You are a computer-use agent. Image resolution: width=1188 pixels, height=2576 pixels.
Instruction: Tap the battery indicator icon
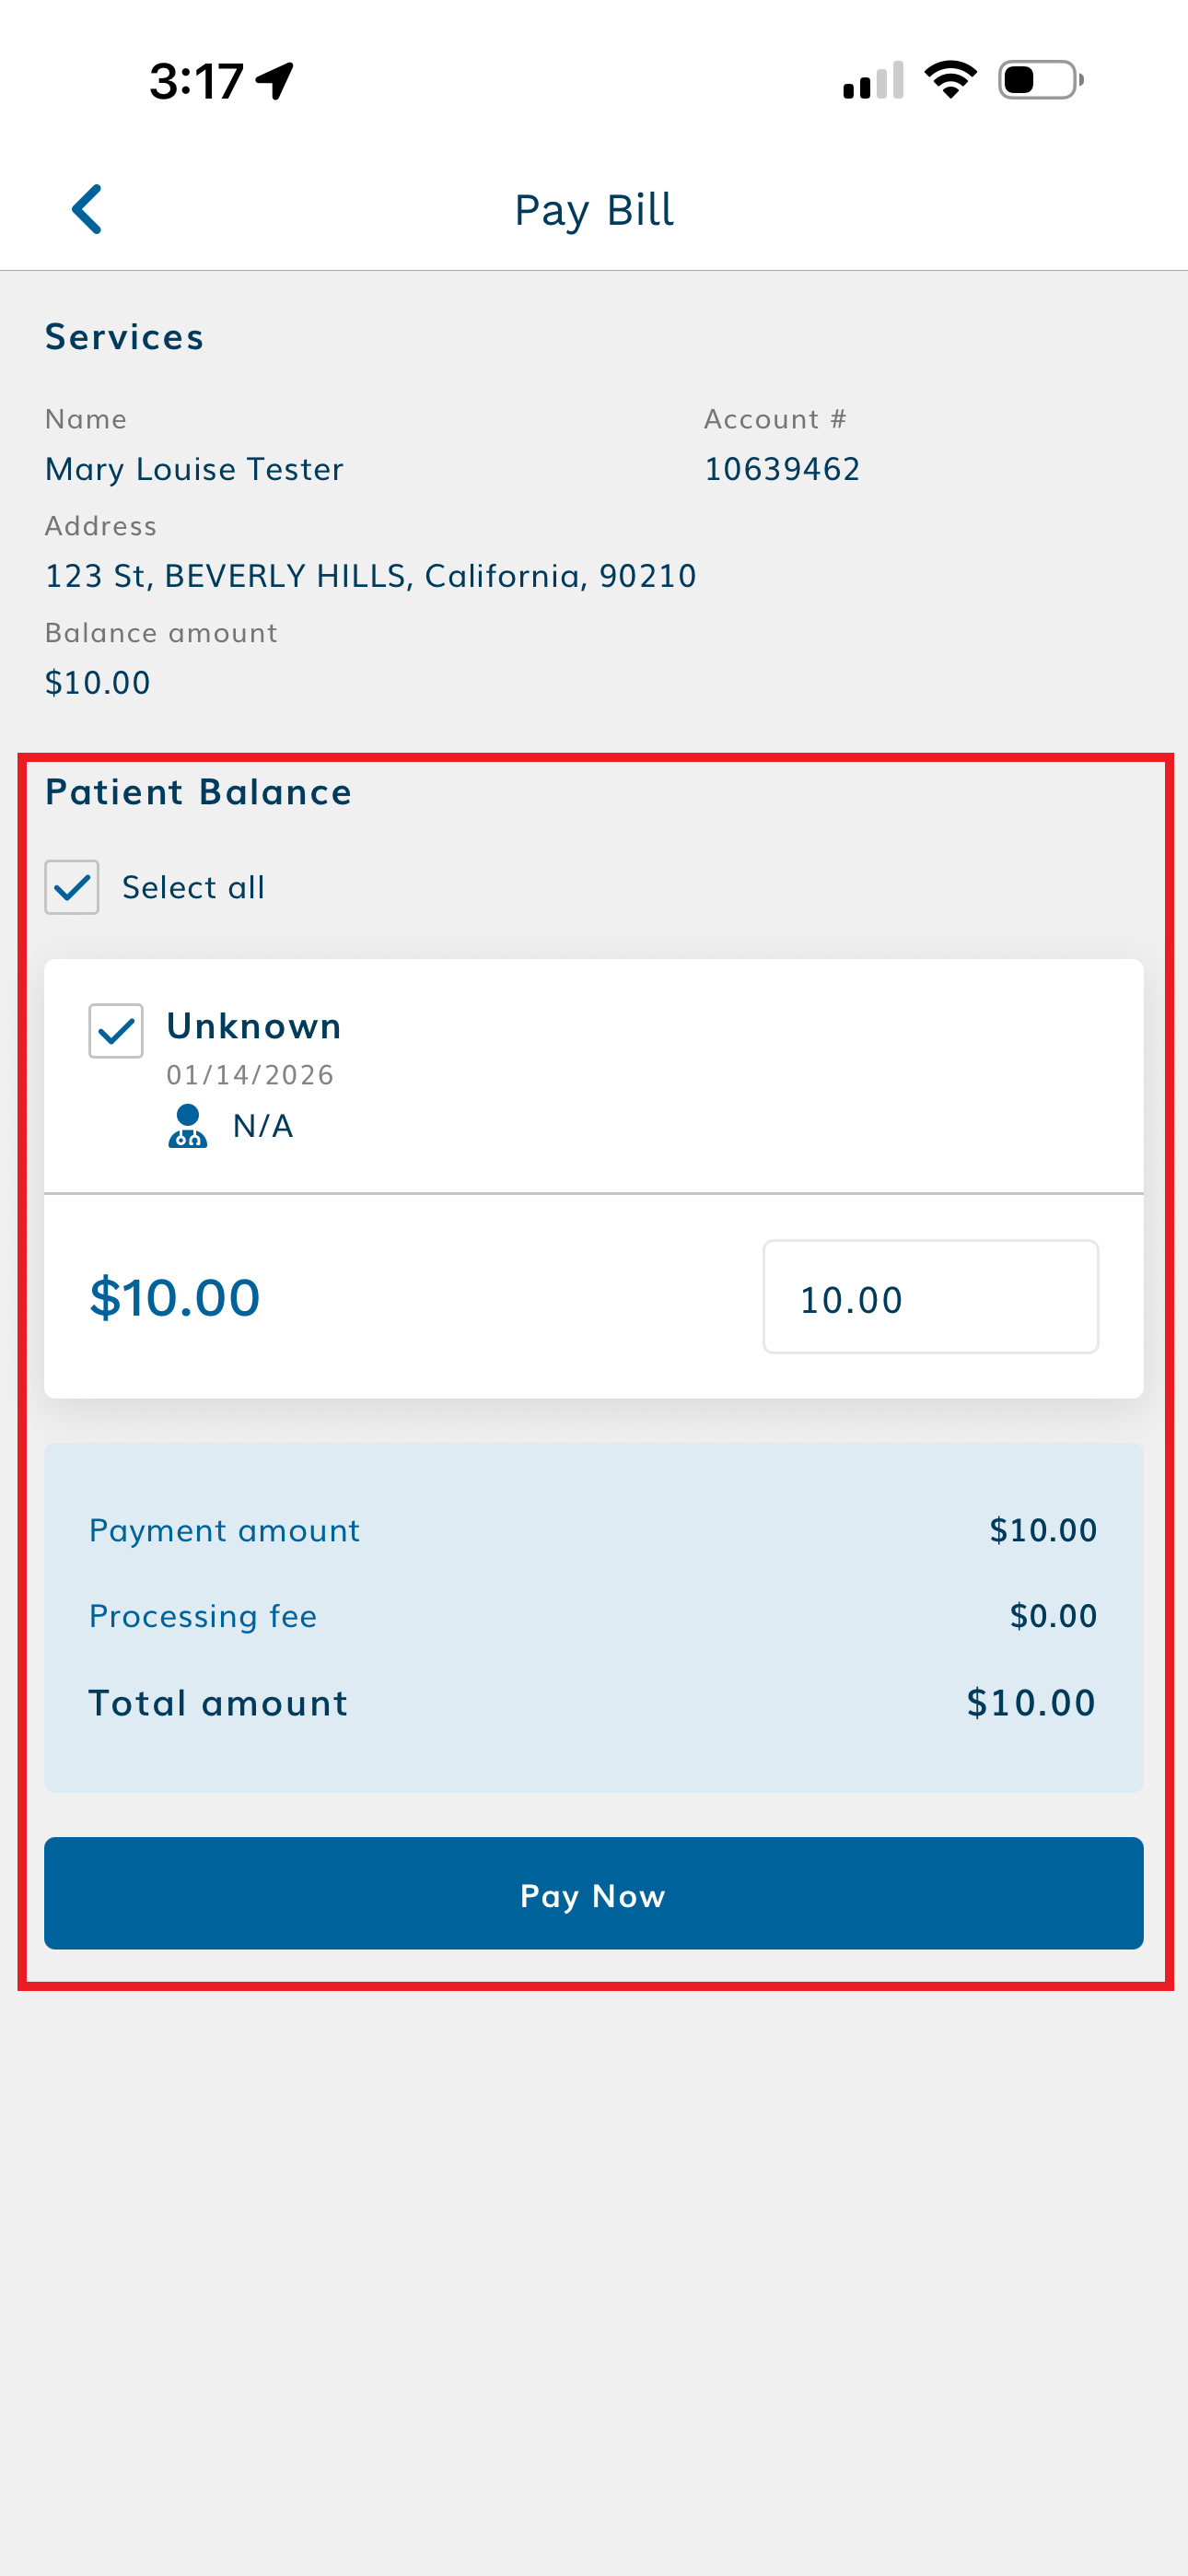[1040, 80]
